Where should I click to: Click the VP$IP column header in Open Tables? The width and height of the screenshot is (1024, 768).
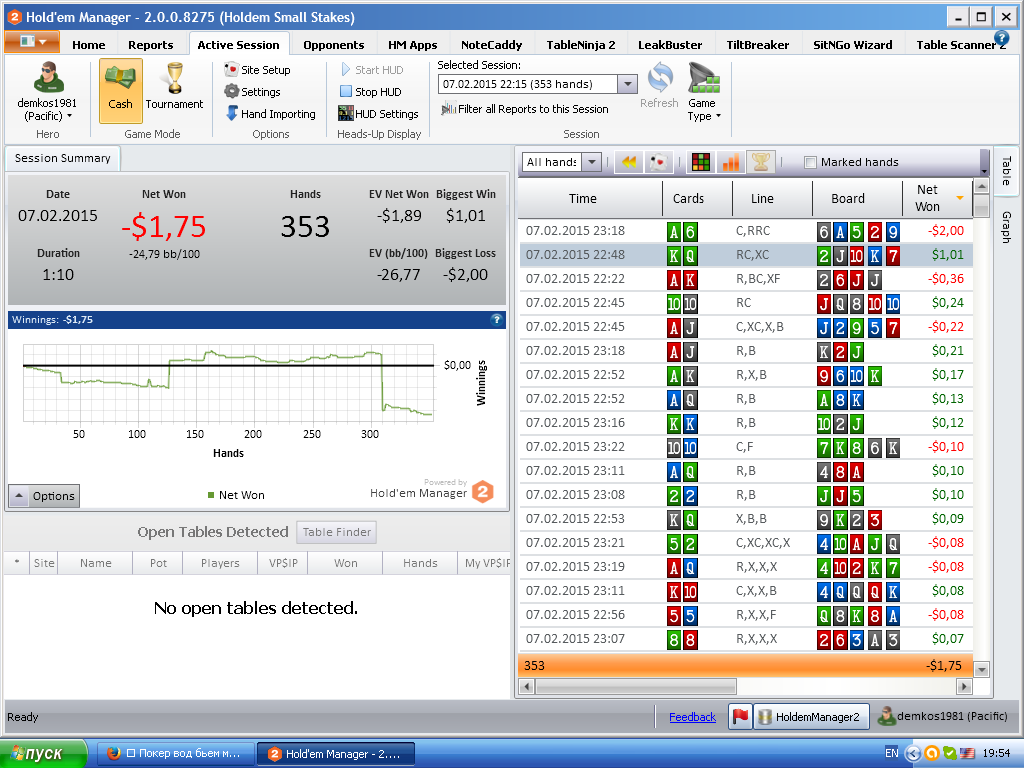[283, 563]
